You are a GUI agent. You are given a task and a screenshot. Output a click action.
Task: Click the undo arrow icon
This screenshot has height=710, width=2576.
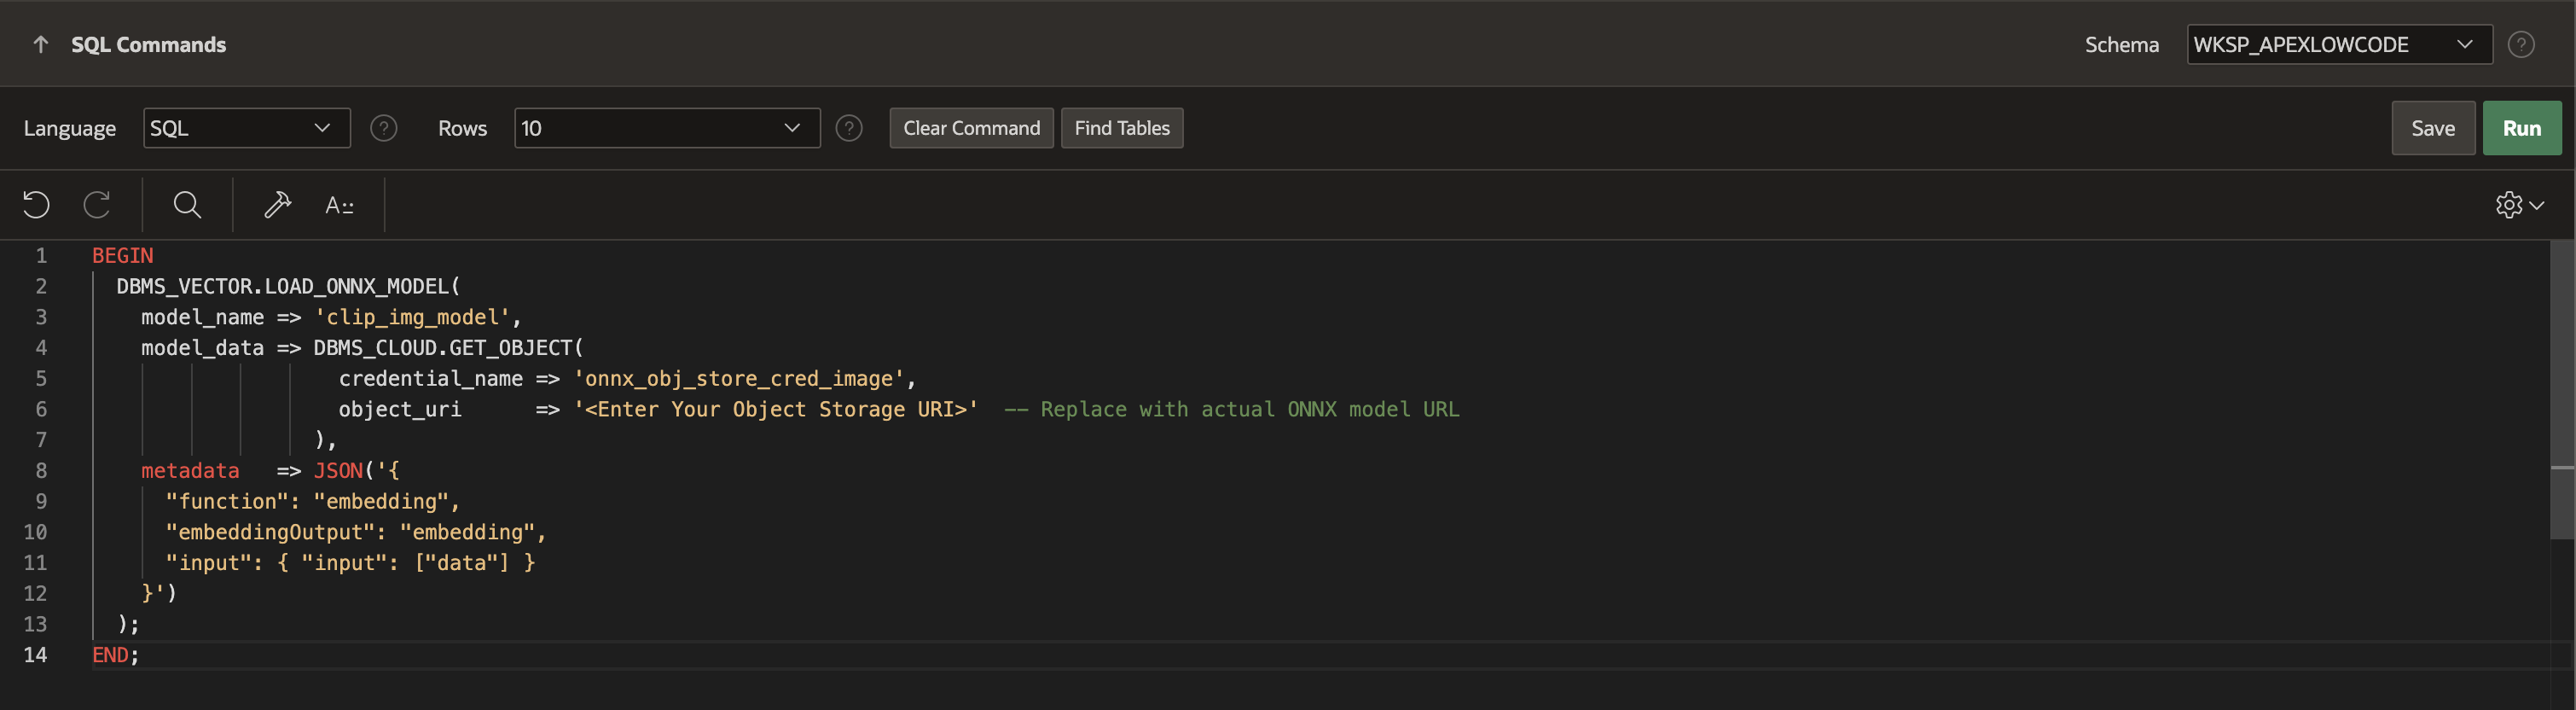point(36,205)
